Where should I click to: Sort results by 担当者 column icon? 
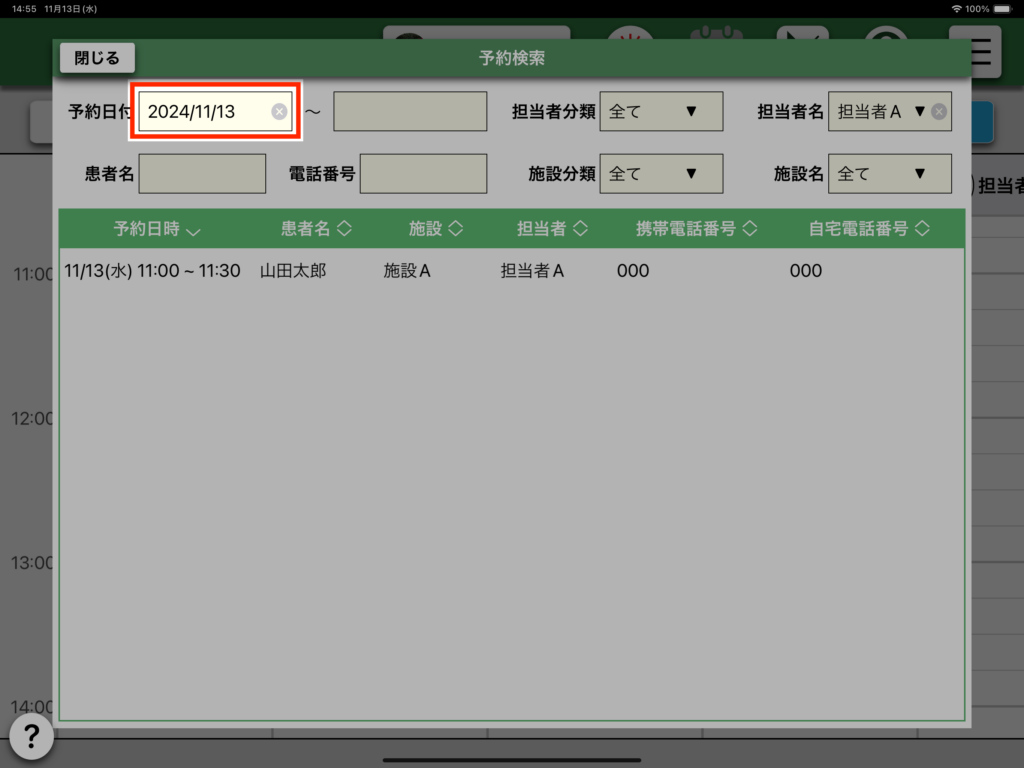tap(579, 229)
